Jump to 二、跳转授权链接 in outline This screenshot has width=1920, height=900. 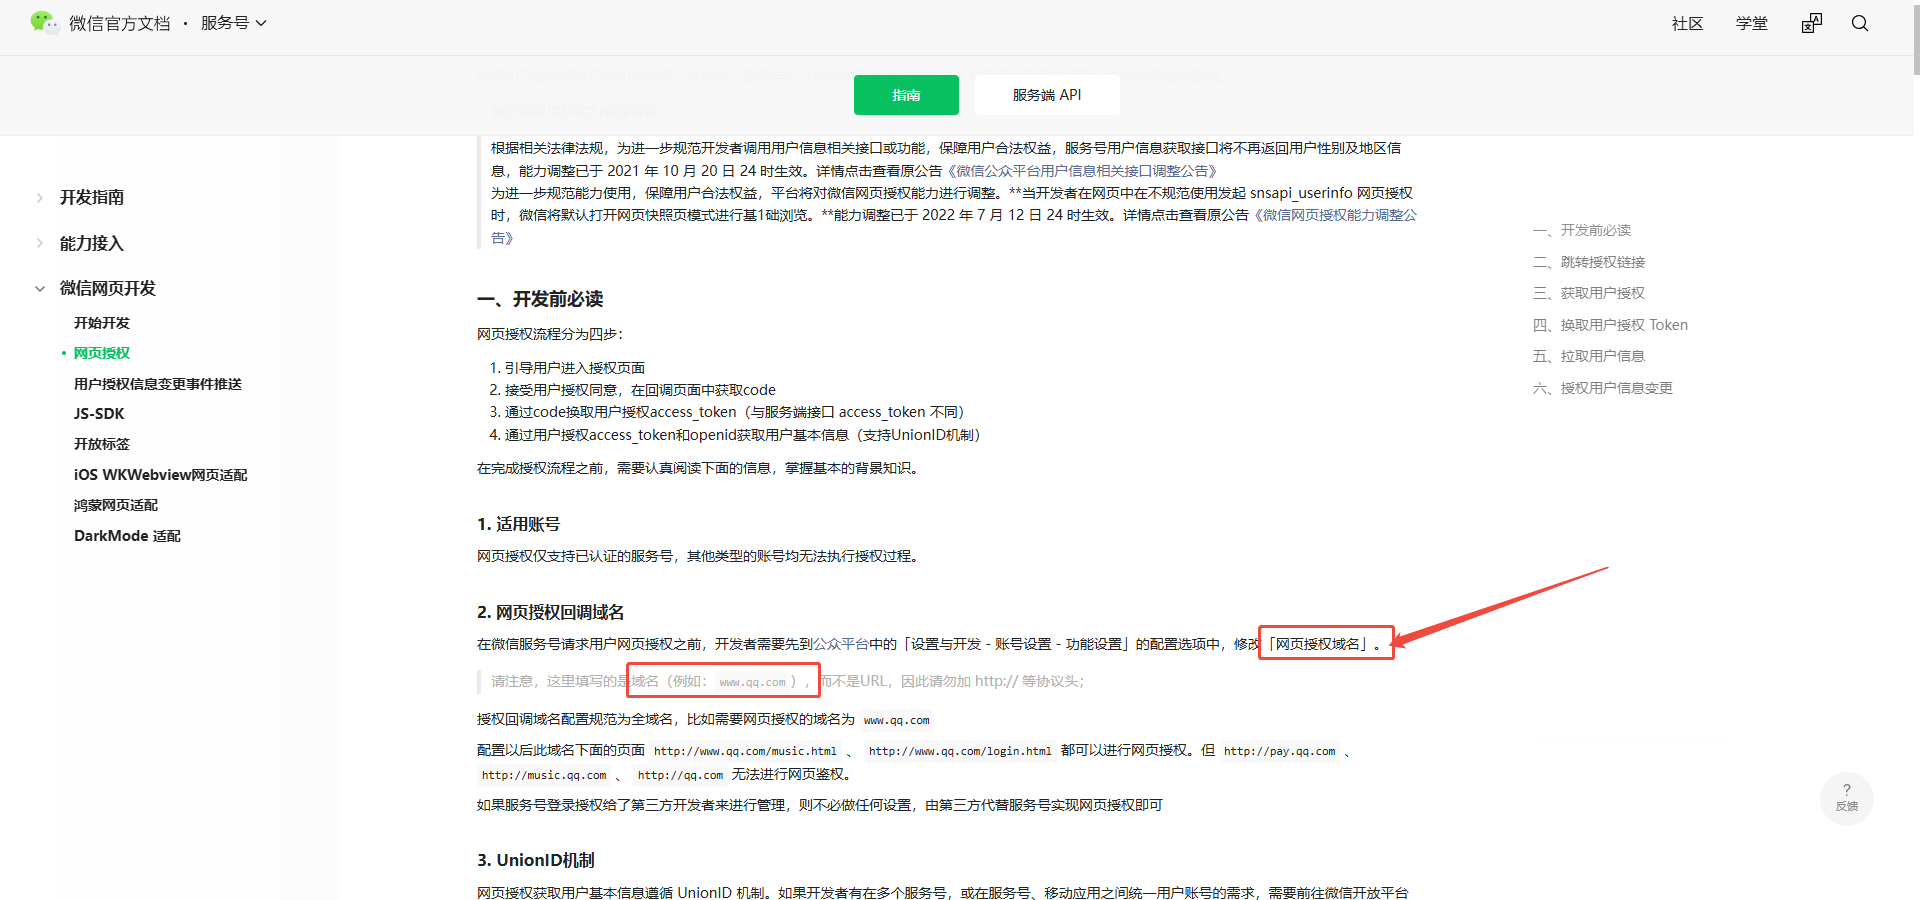click(1589, 262)
